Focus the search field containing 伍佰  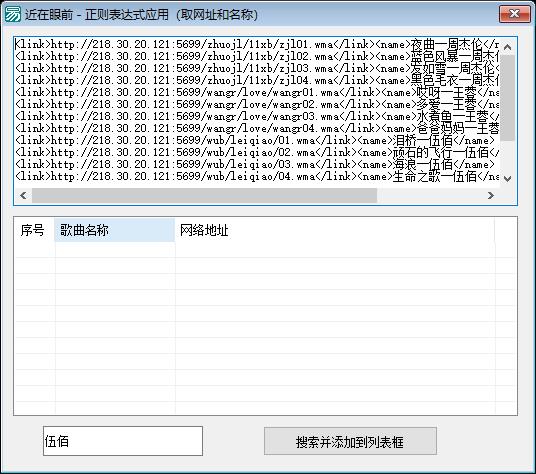pos(123,441)
